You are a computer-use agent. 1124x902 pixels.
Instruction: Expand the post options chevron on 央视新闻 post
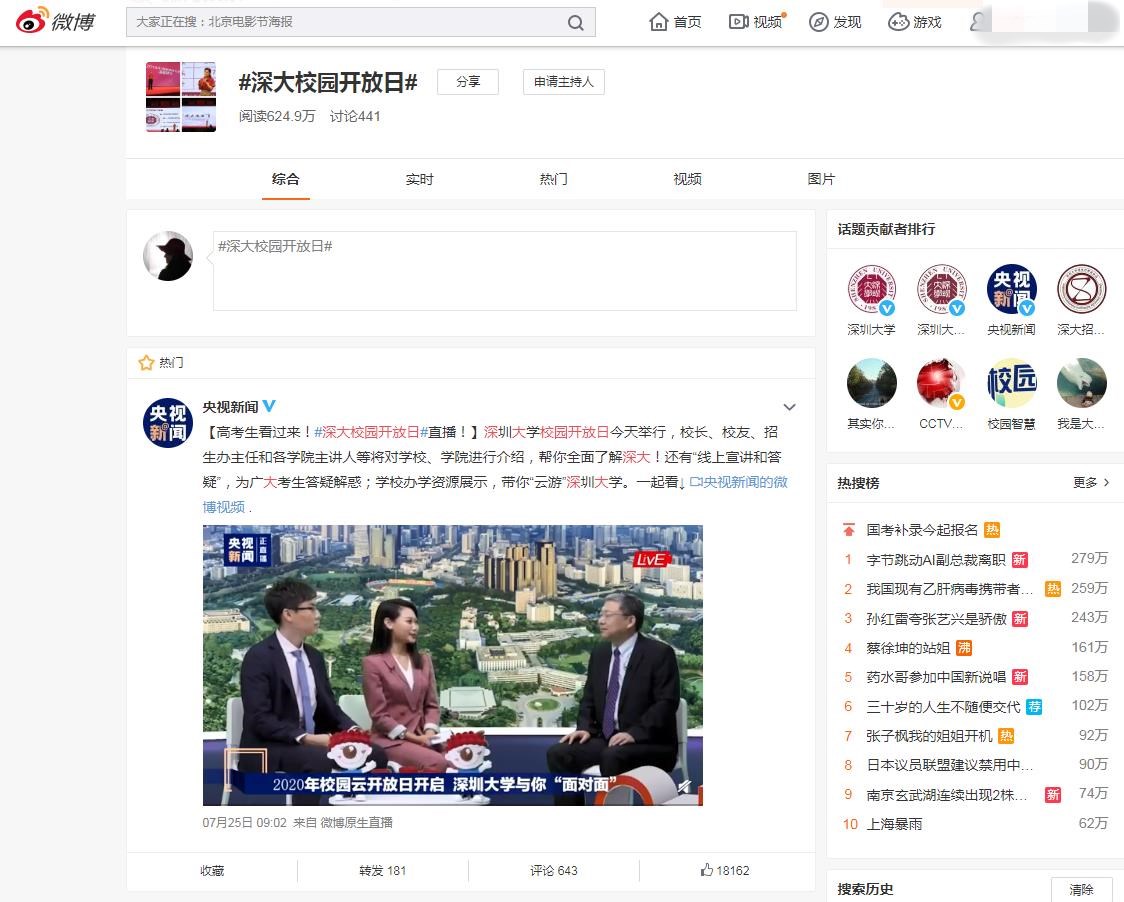tap(790, 406)
